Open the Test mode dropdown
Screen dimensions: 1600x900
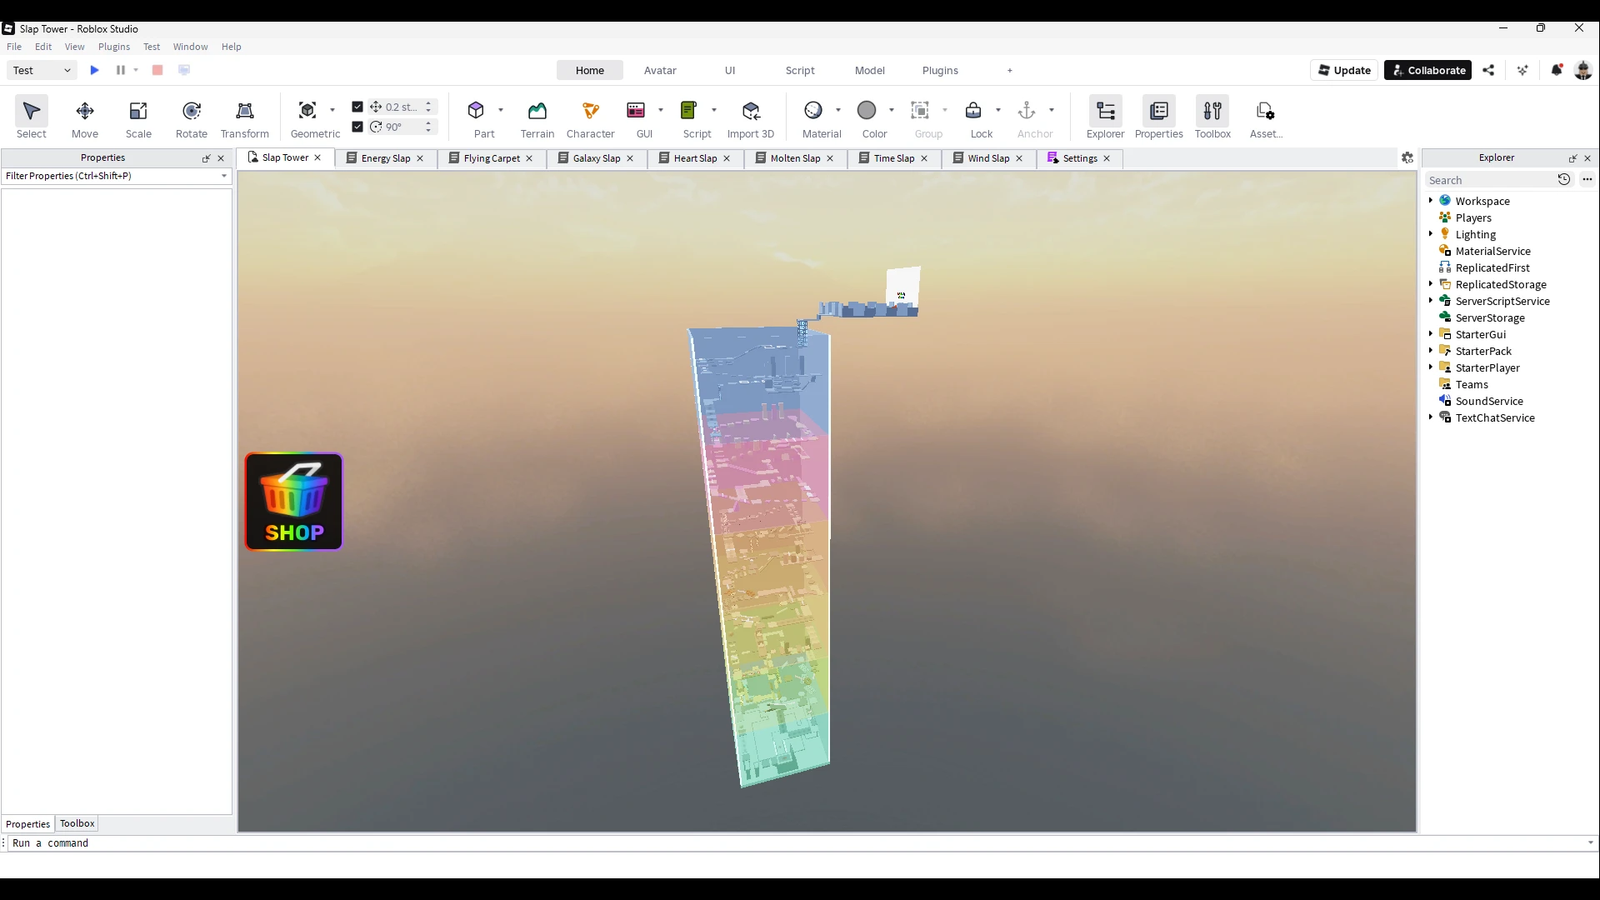[42, 70]
